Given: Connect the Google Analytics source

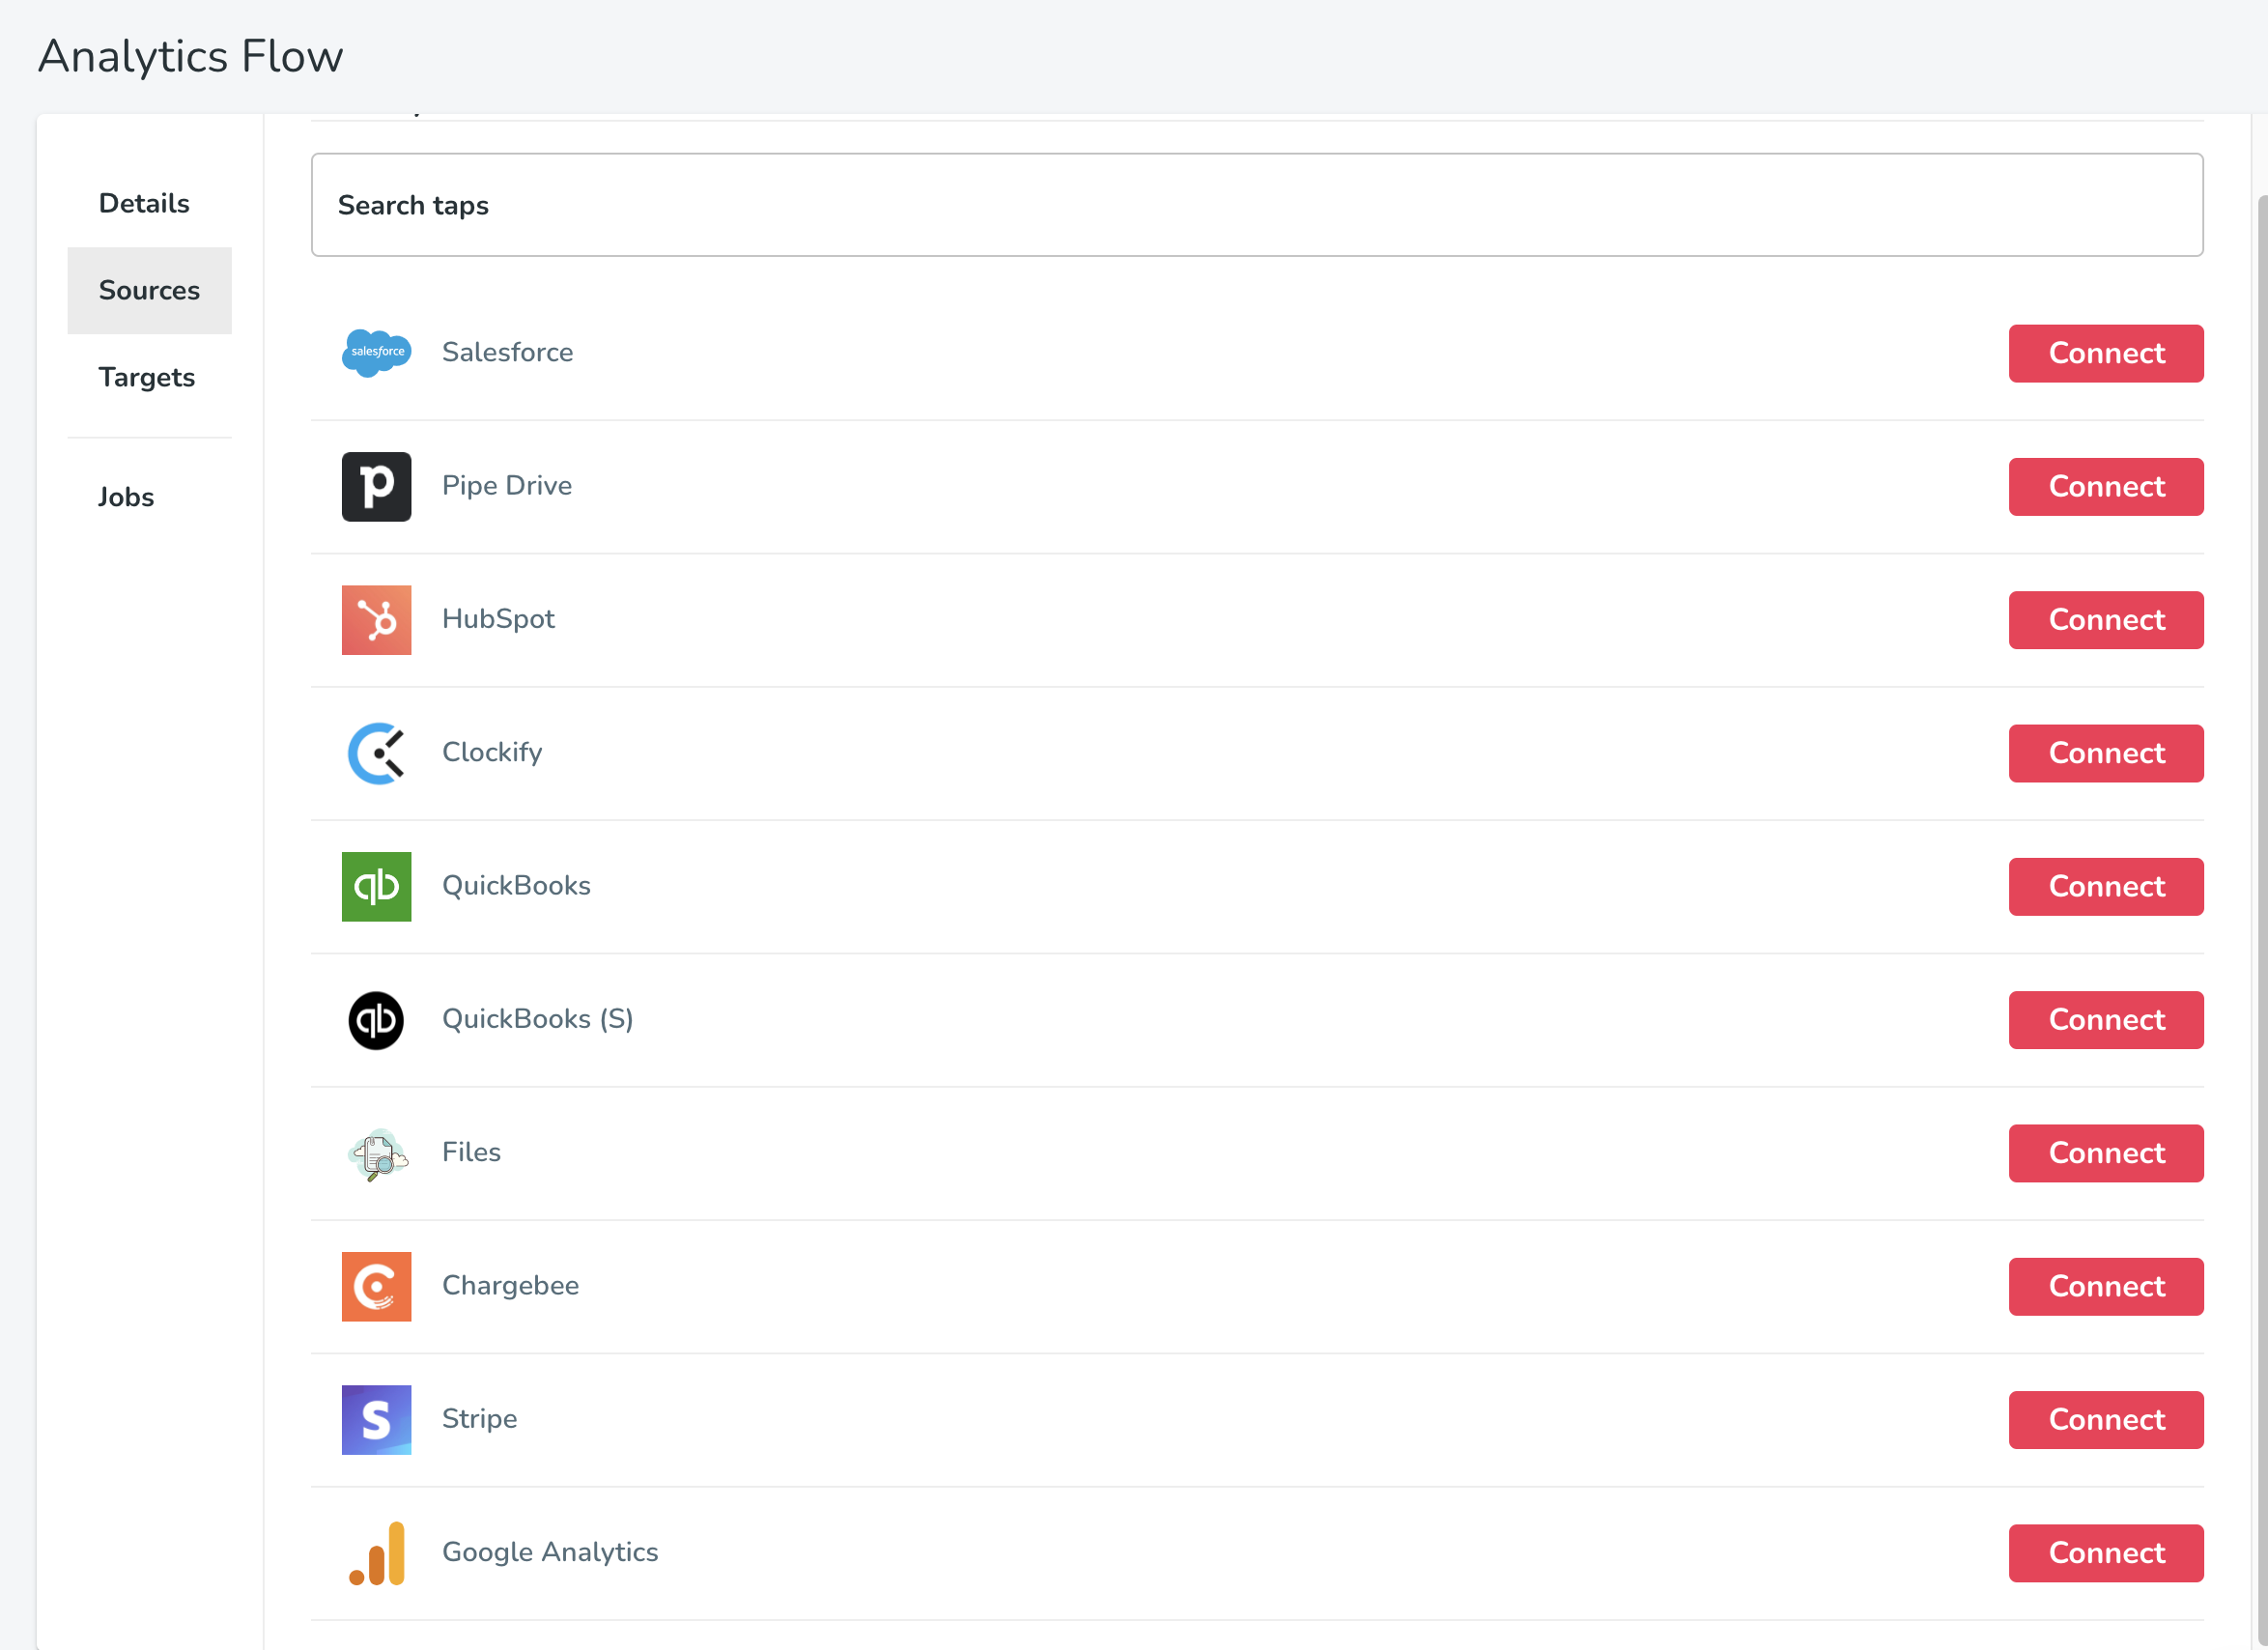Looking at the screenshot, I should click(2105, 1553).
